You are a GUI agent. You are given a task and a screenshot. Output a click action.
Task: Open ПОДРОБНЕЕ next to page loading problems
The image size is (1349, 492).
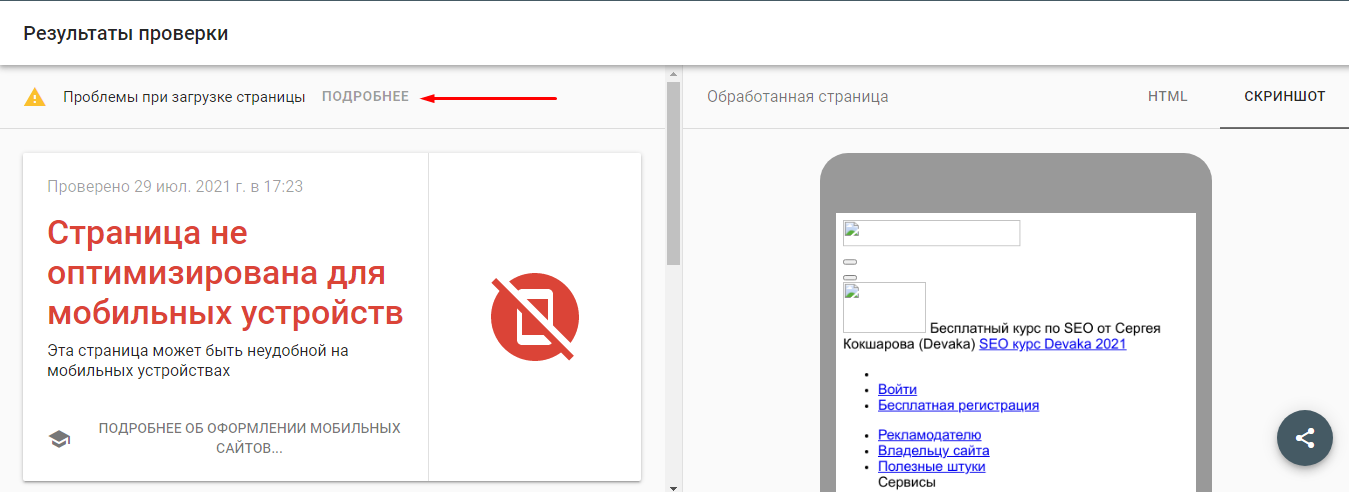(365, 97)
